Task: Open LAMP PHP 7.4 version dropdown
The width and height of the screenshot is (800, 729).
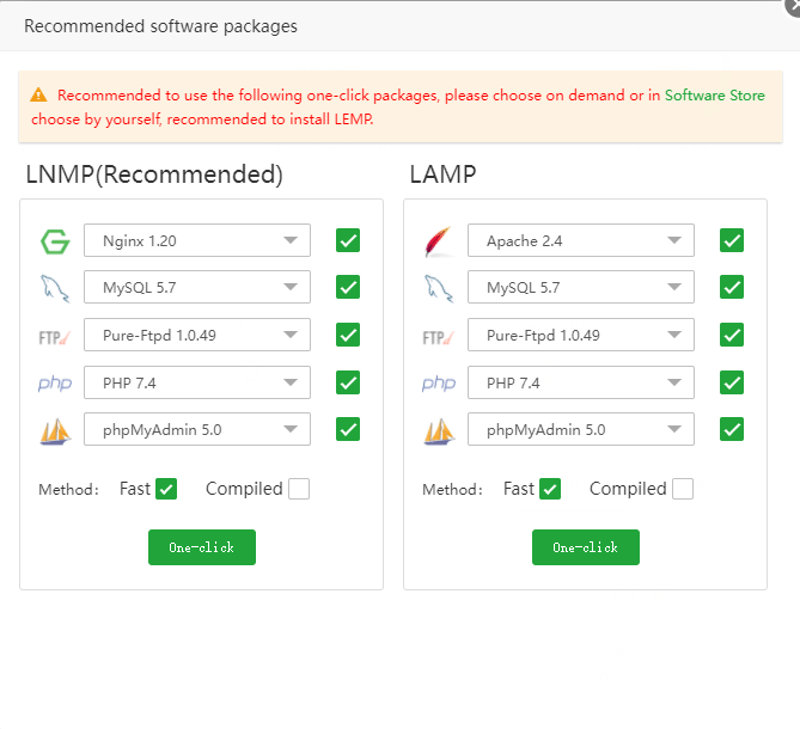Action: tap(581, 383)
